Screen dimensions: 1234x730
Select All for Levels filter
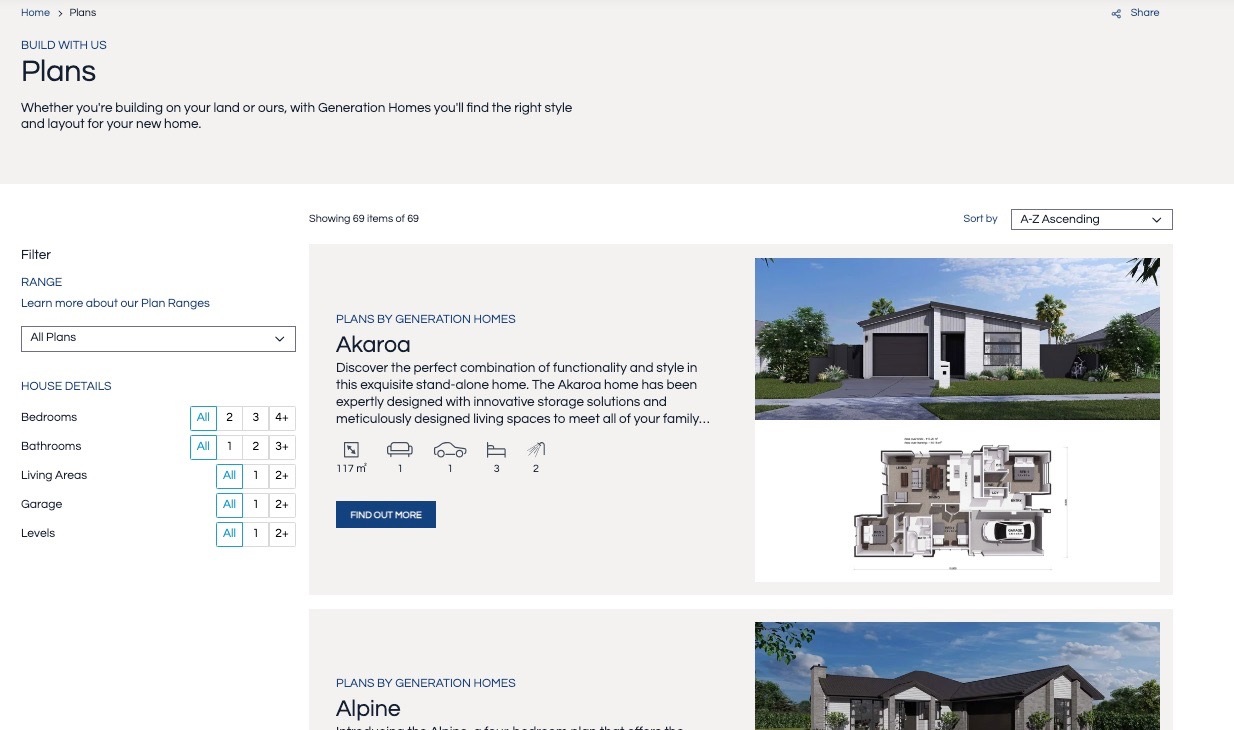(229, 534)
